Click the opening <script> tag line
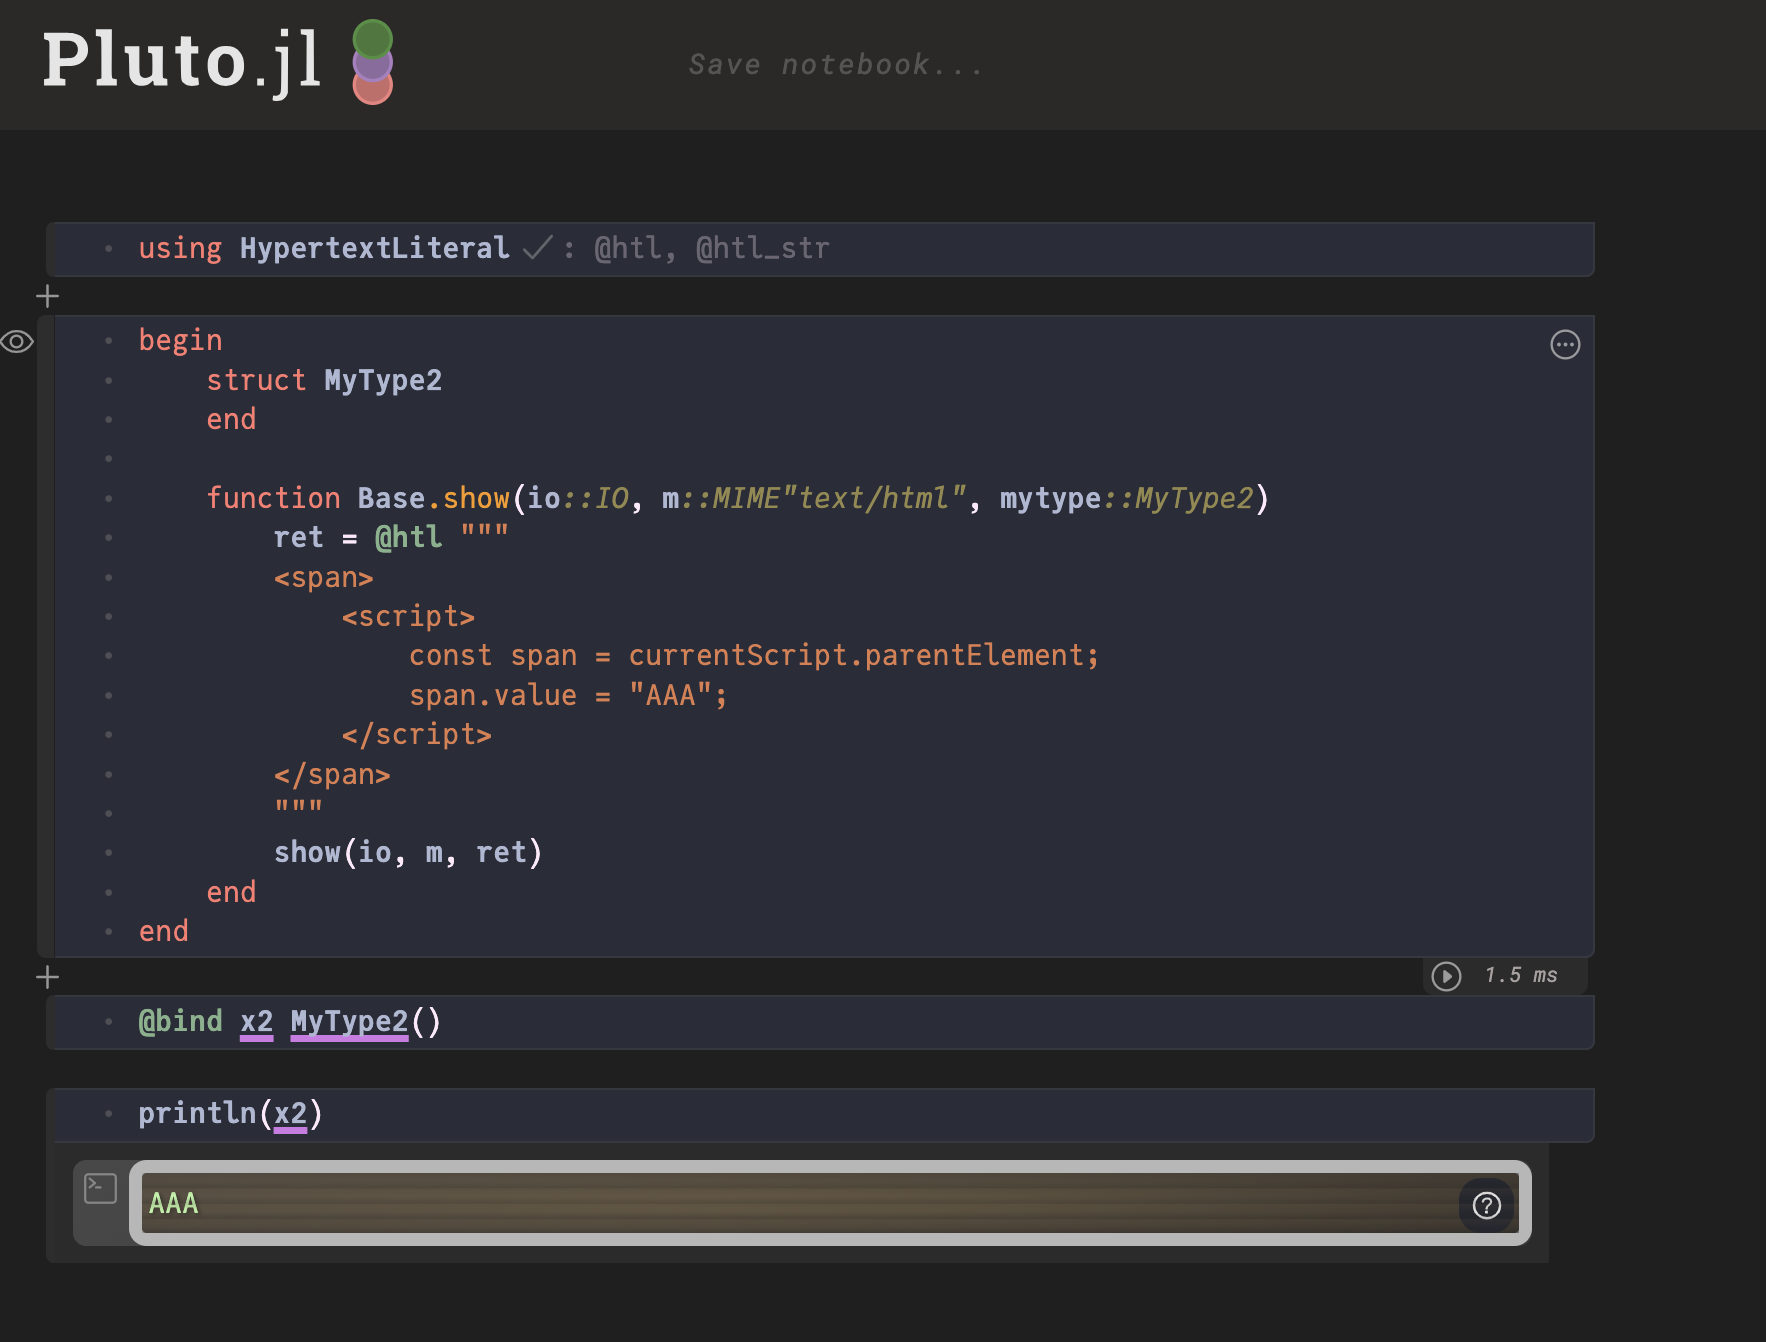Screen dimensions: 1766x1342 (408, 616)
